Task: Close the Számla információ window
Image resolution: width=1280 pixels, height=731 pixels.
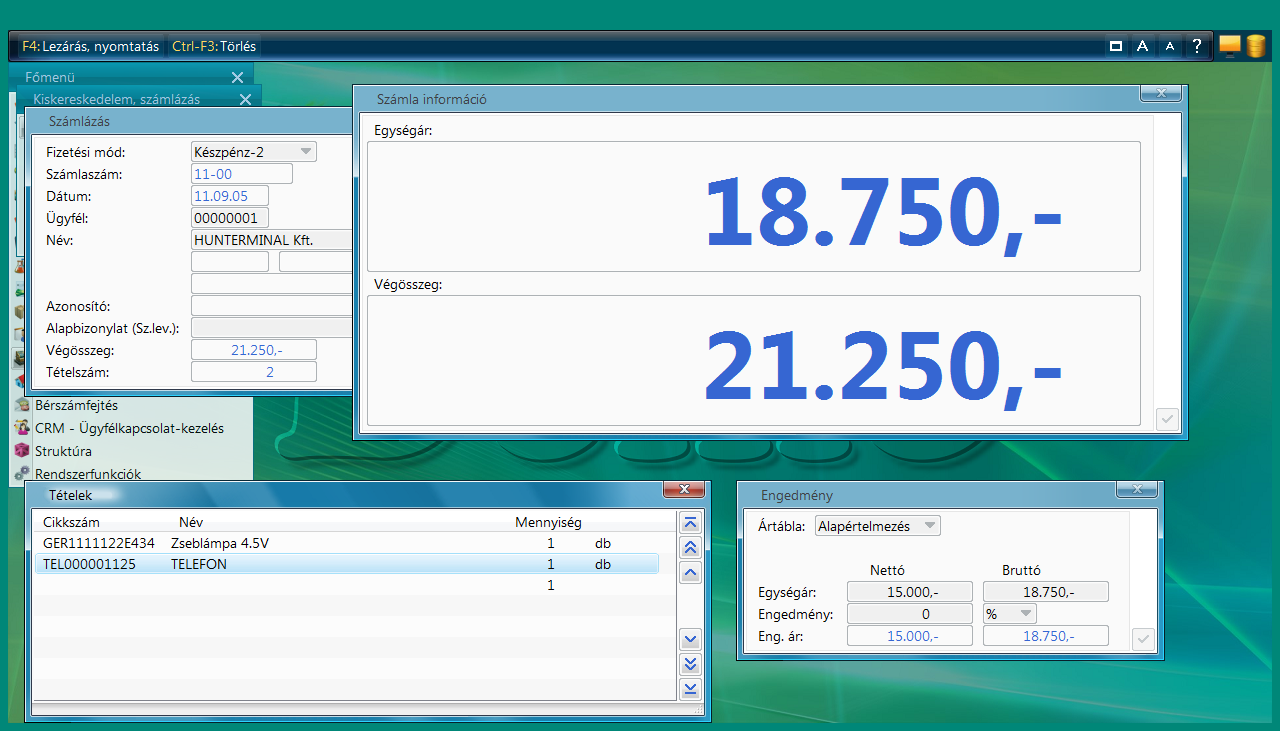Action: [1162, 94]
